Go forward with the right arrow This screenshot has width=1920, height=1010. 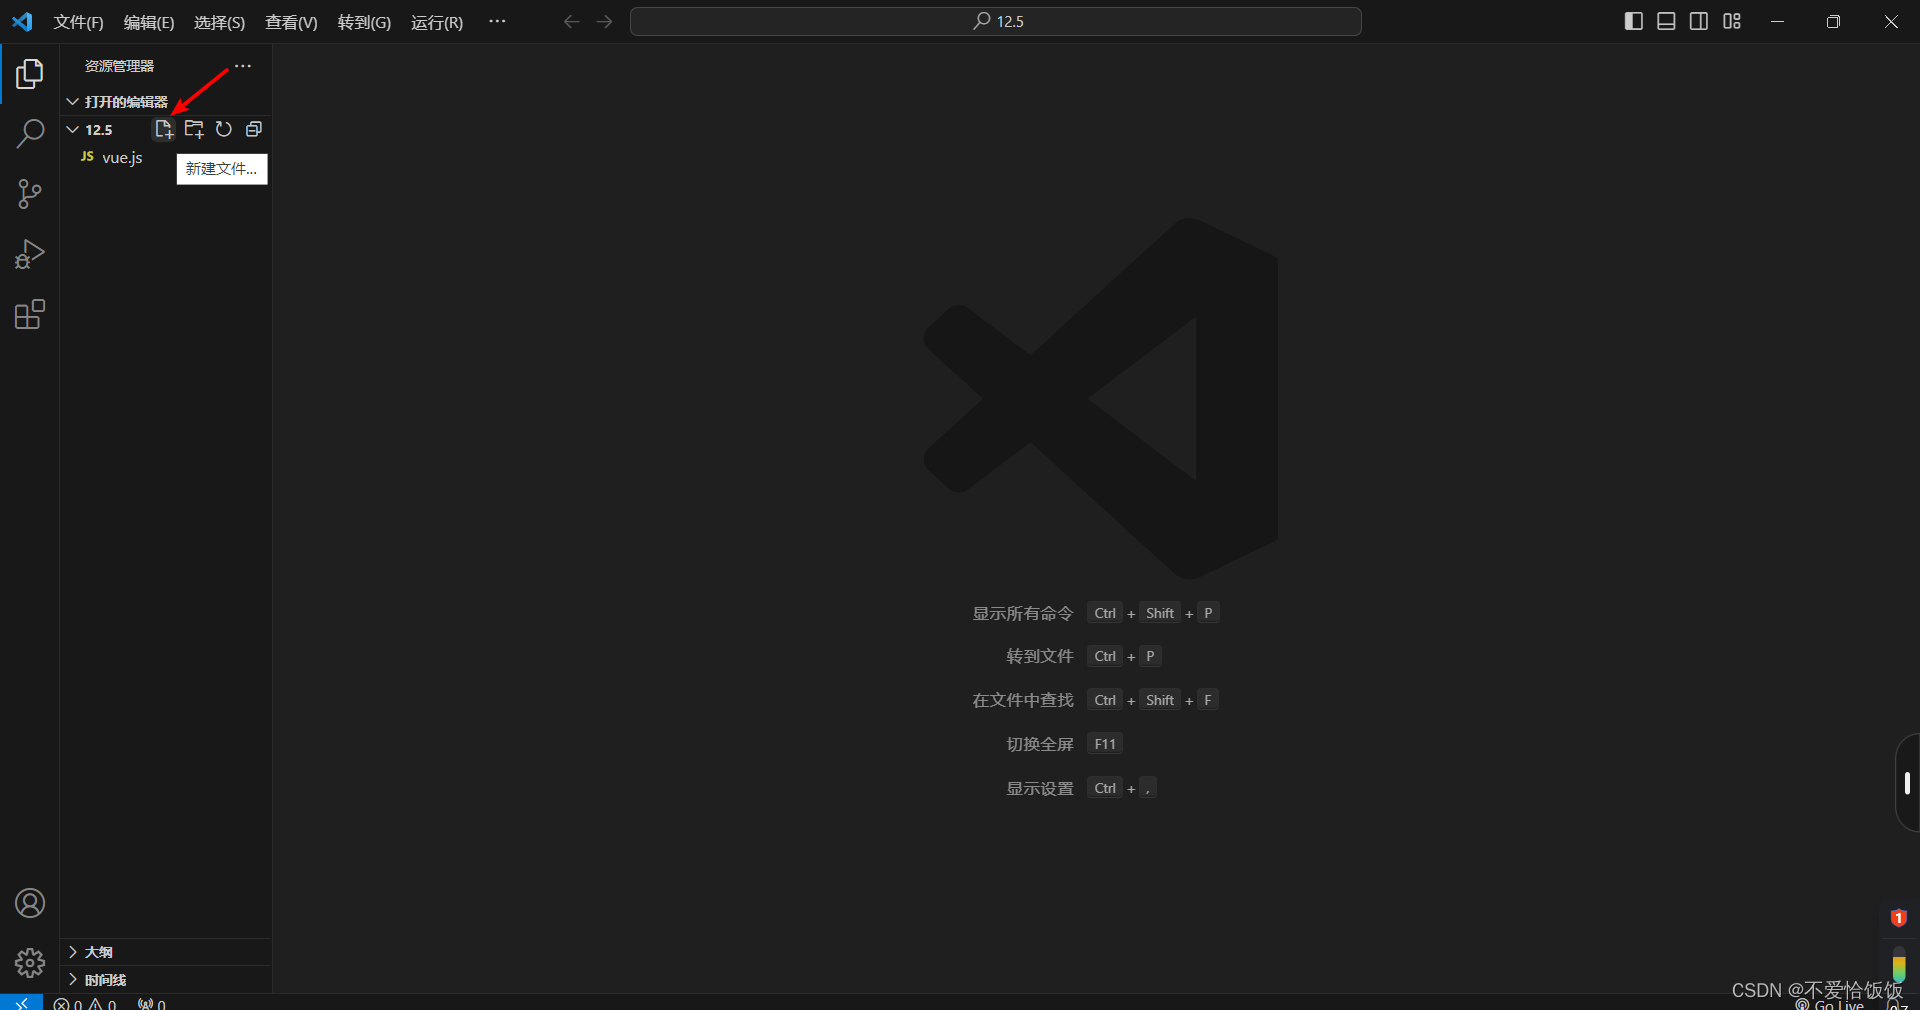coord(604,21)
